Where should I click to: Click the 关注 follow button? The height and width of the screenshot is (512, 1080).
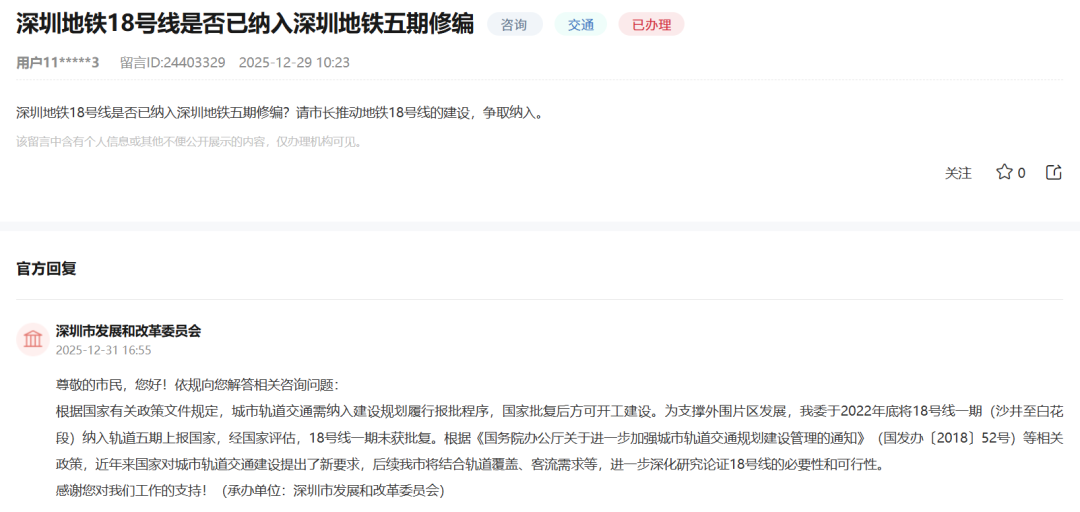(958, 173)
